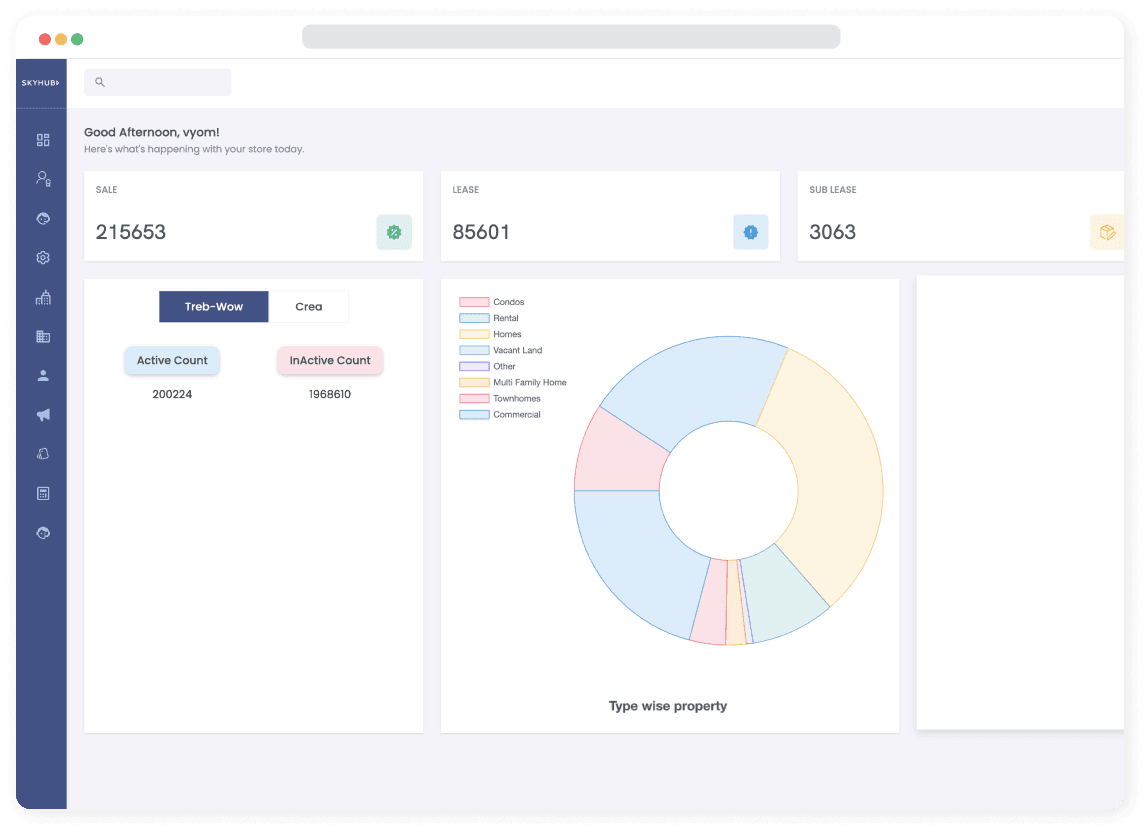
Task: Click the office building icon in the sidebar
Action: [42, 335]
